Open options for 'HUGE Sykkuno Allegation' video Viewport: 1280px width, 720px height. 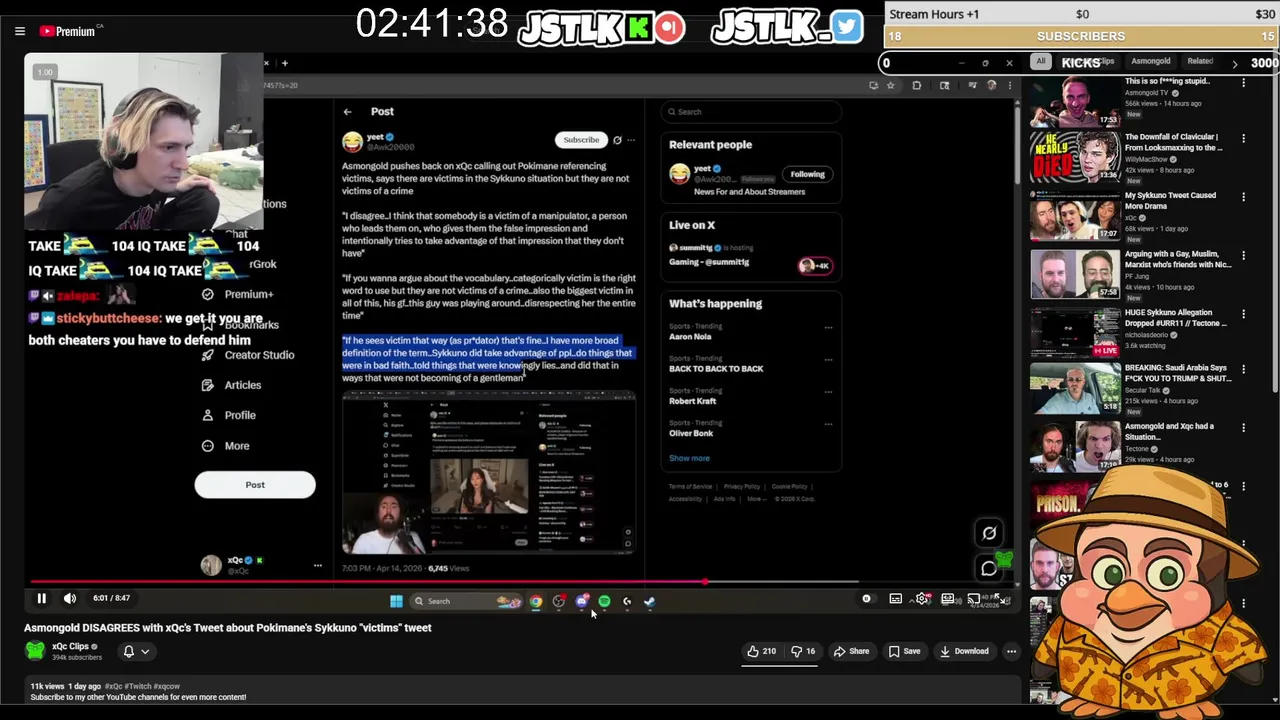[1243, 314]
